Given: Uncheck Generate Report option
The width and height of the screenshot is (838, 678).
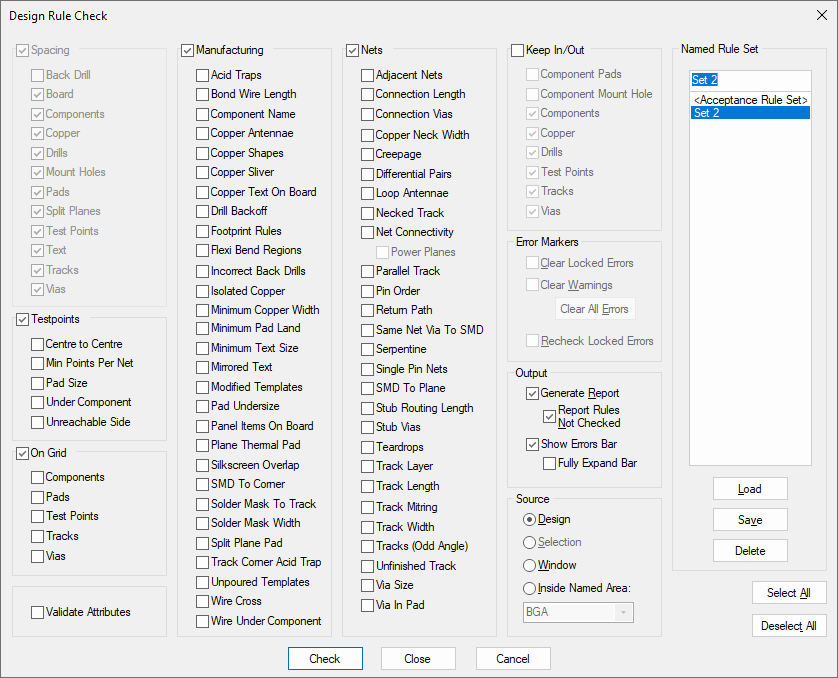Looking at the screenshot, I should click(533, 394).
